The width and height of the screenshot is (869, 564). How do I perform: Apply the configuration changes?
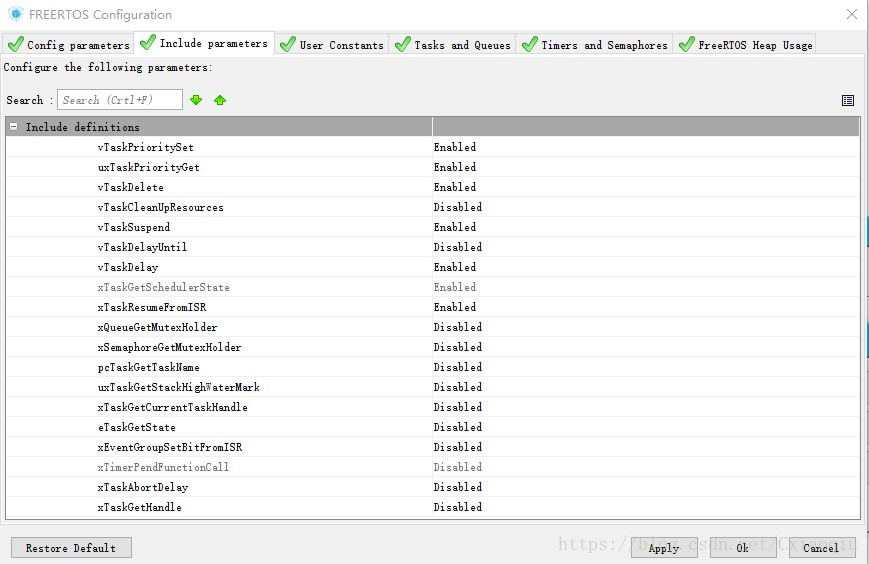(x=664, y=547)
